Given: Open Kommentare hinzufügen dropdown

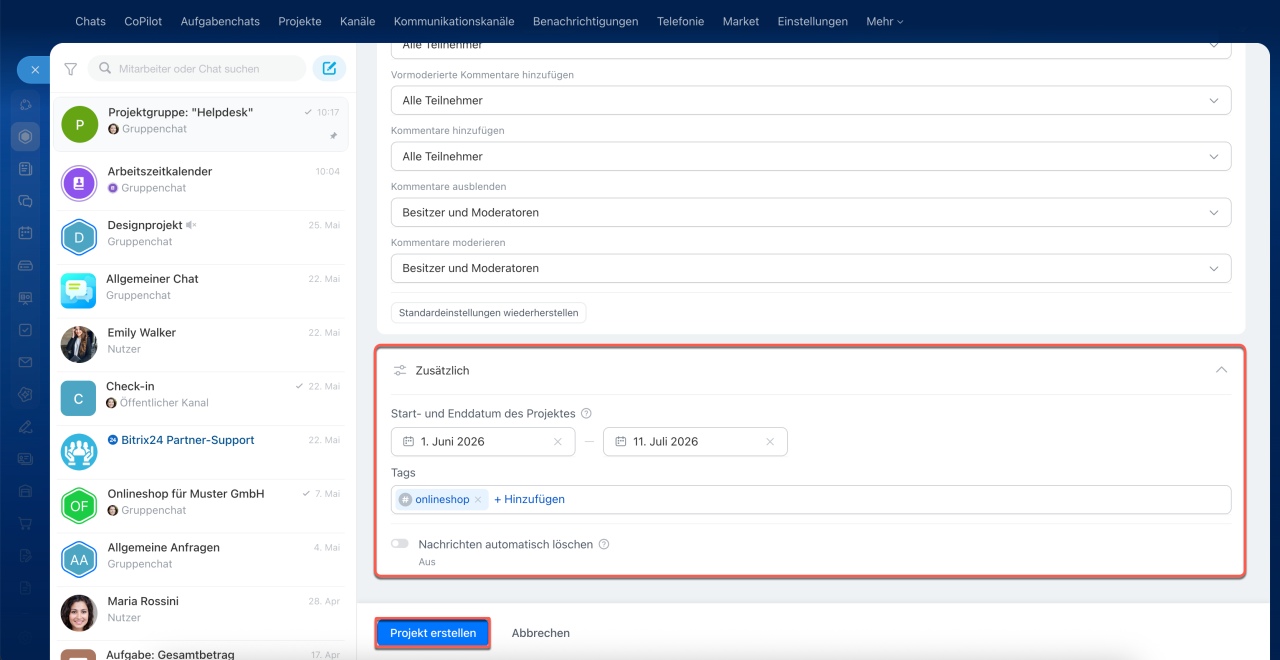Looking at the screenshot, I should [811, 156].
